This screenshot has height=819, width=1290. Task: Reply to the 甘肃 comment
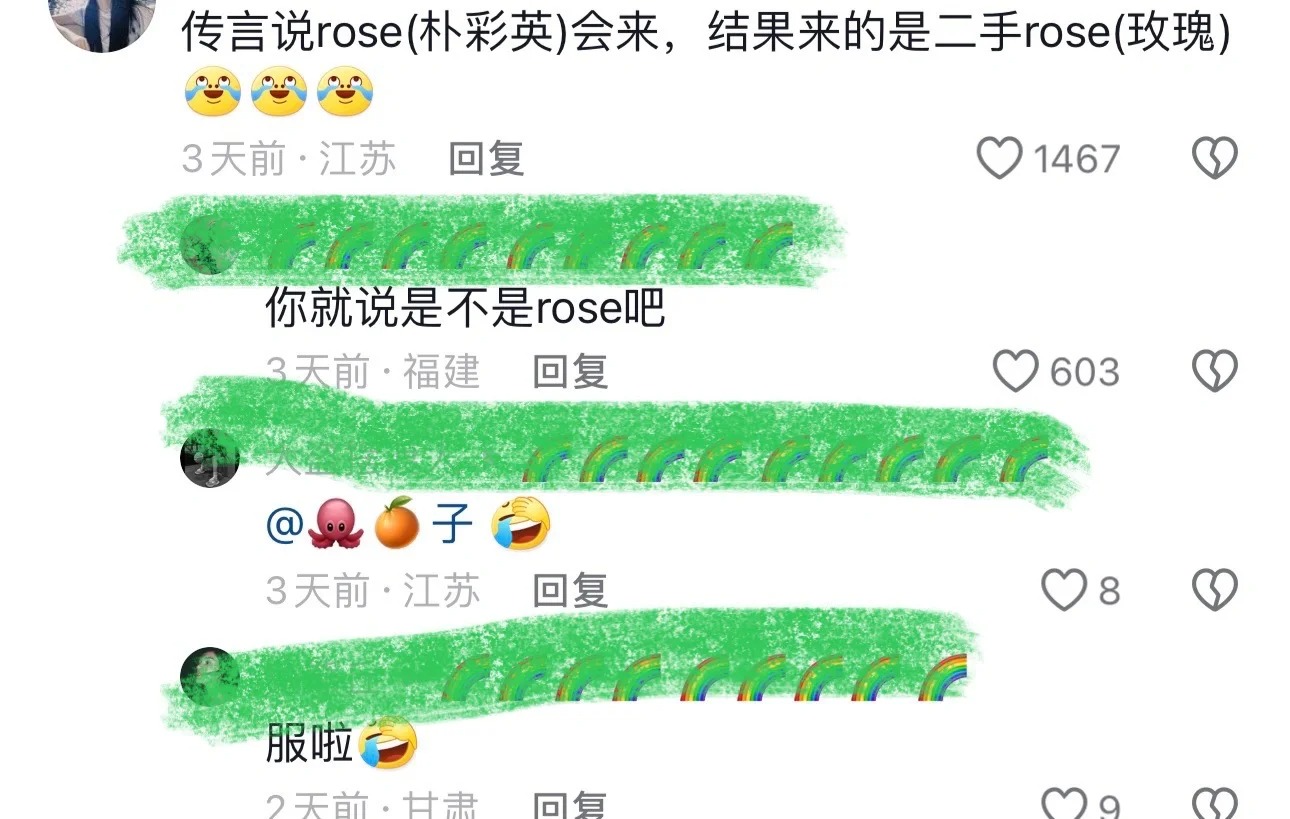570,805
